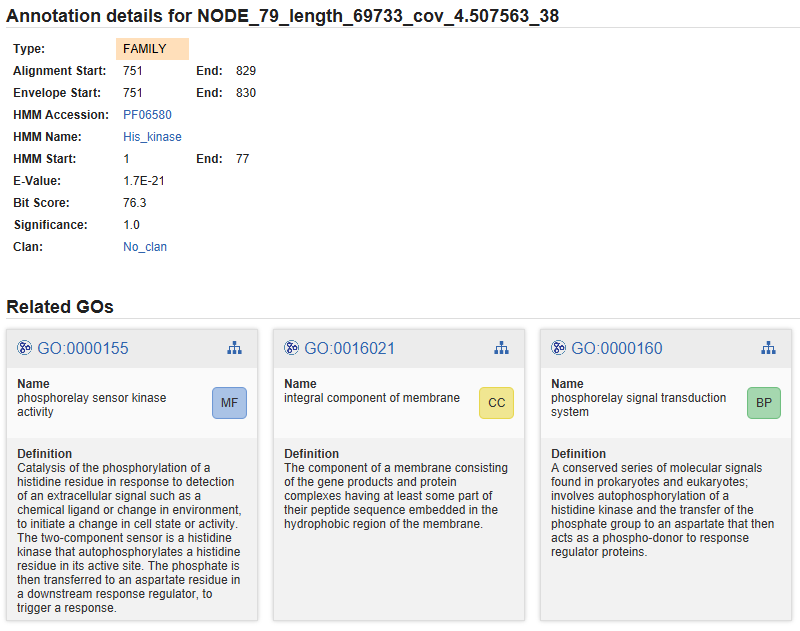The height and width of the screenshot is (631, 800).
Task: Click the Annotation details page heading
Action: [283, 16]
